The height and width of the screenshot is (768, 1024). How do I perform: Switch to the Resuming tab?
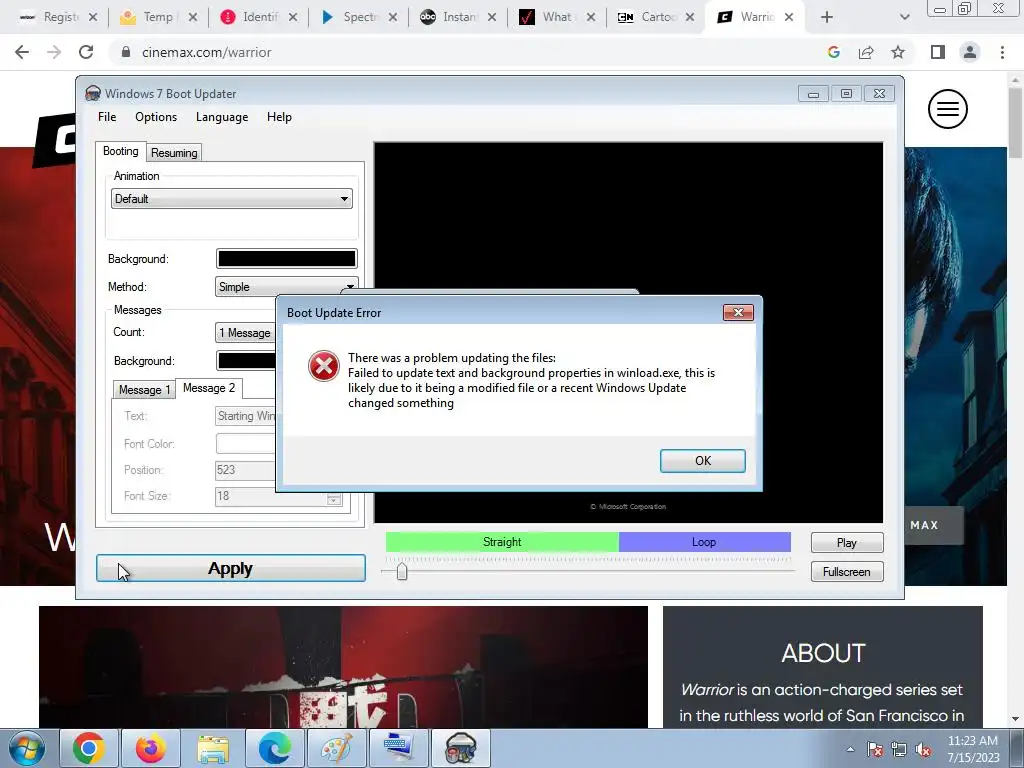click(x=174, y=153)
